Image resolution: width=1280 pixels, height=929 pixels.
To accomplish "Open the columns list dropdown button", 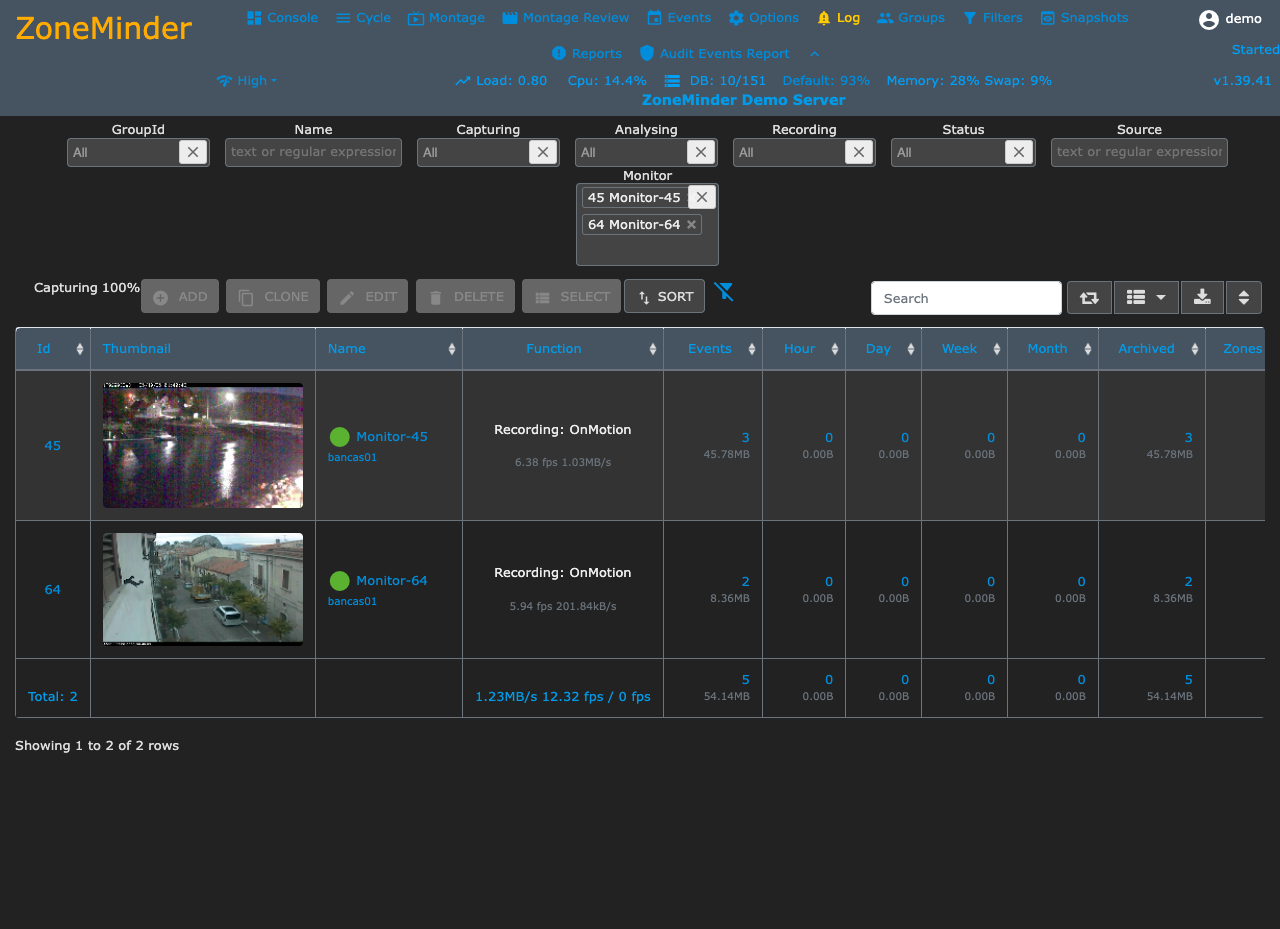I will point(1146,297).
